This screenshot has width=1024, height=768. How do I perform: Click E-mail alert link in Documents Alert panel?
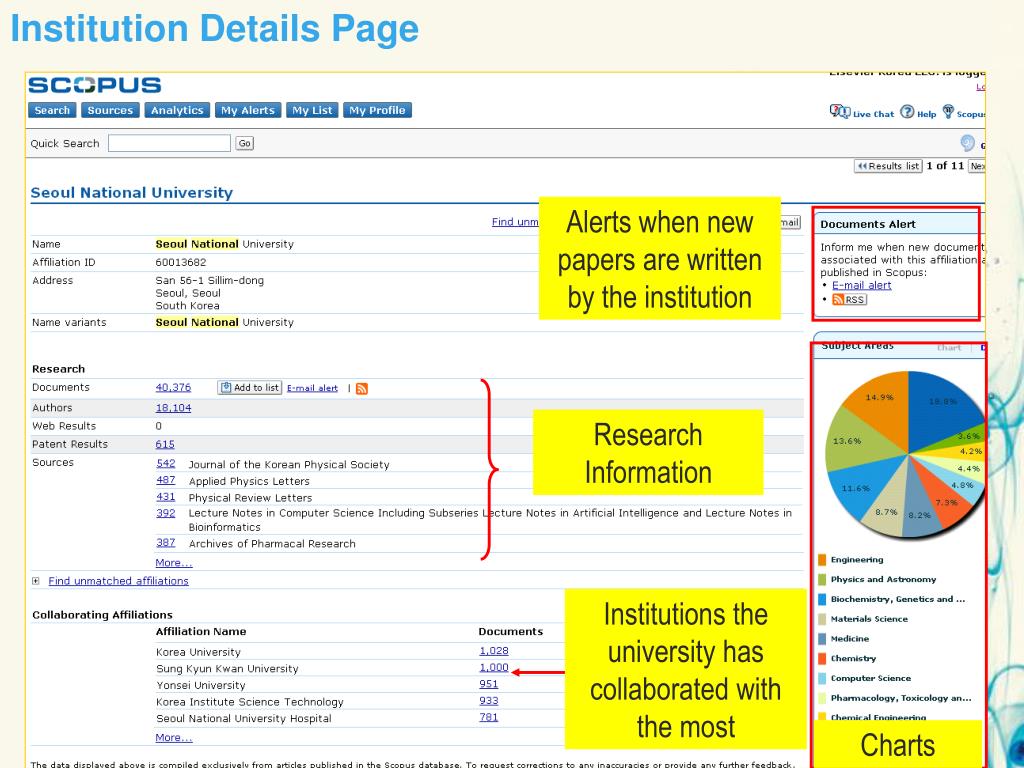[x=861, y=285]
